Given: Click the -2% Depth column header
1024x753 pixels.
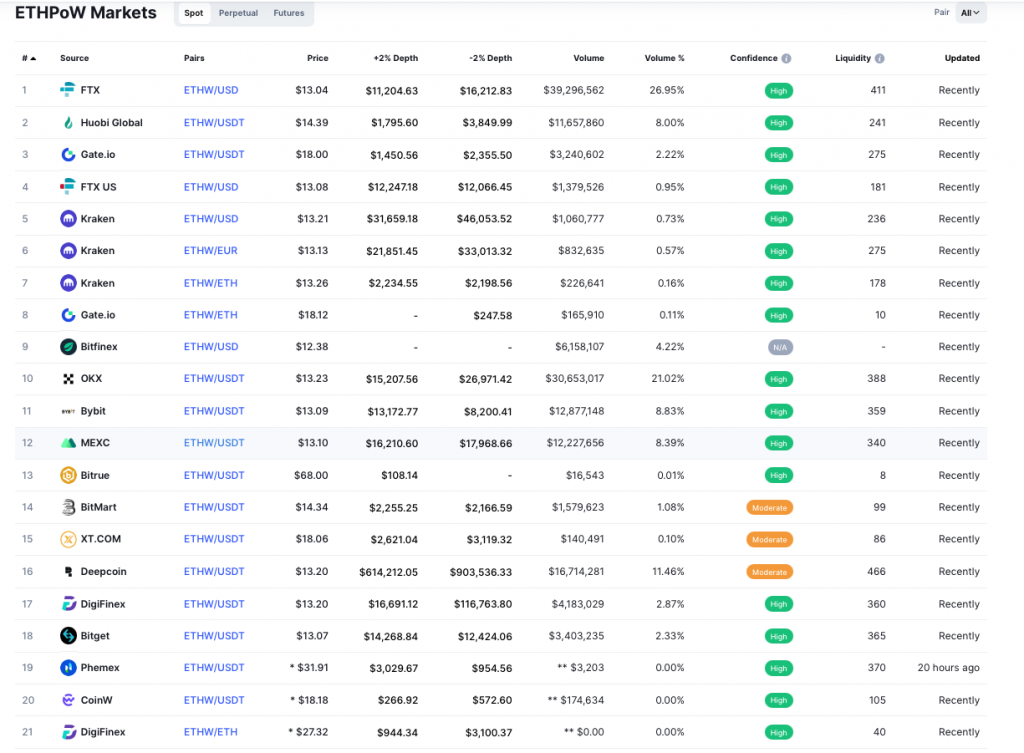Looking at the screenshot, I should (490, 58).
